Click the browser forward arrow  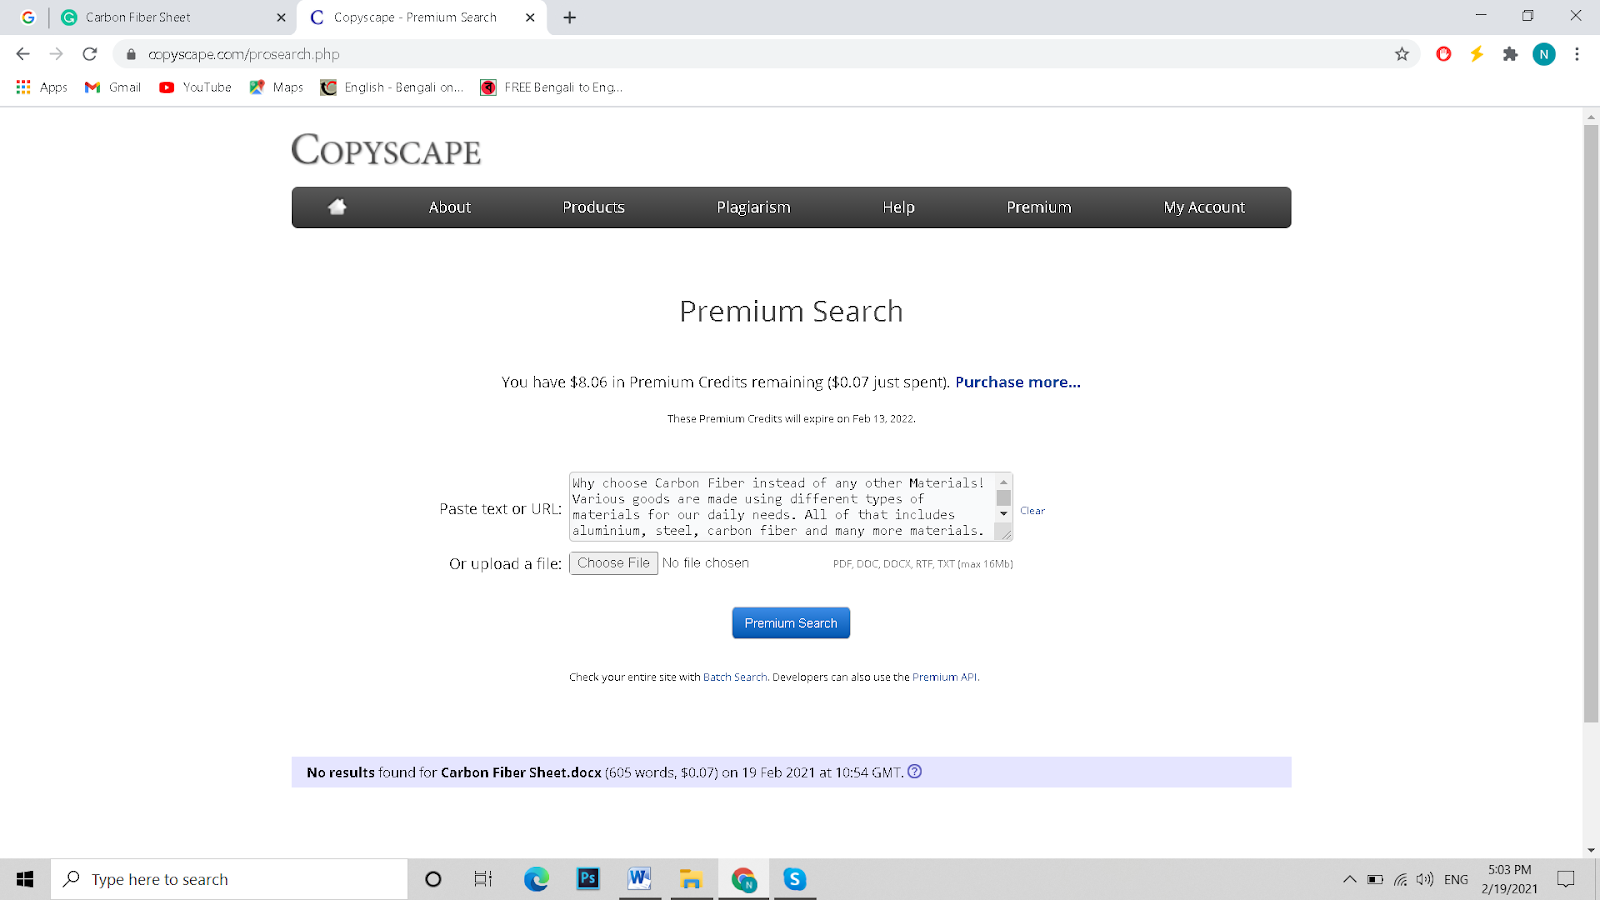coord(56,54)
